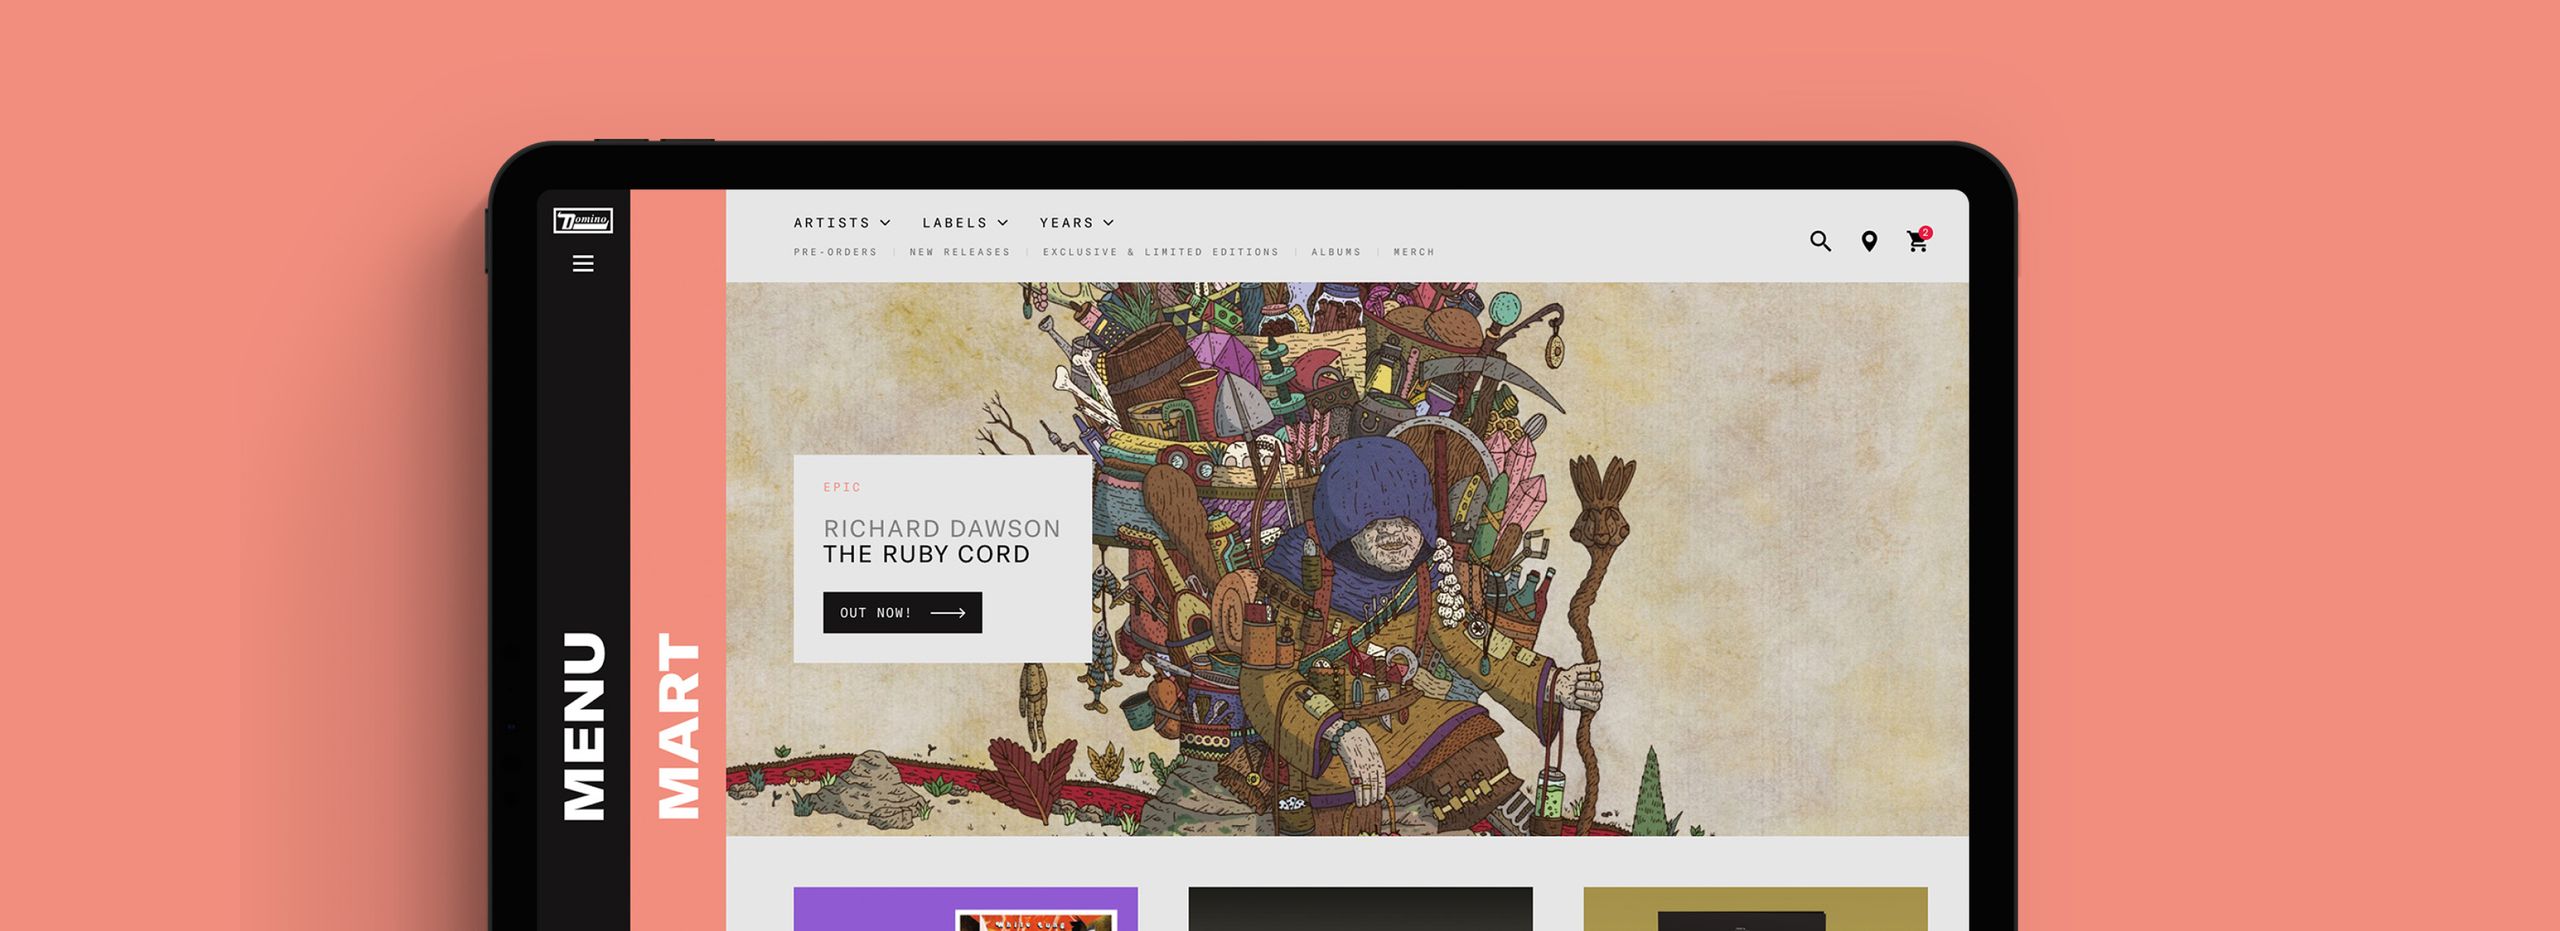Select the vertical MART sidebar label
The width and height of the screenshot is (2560, 931).
click(678, 727)
